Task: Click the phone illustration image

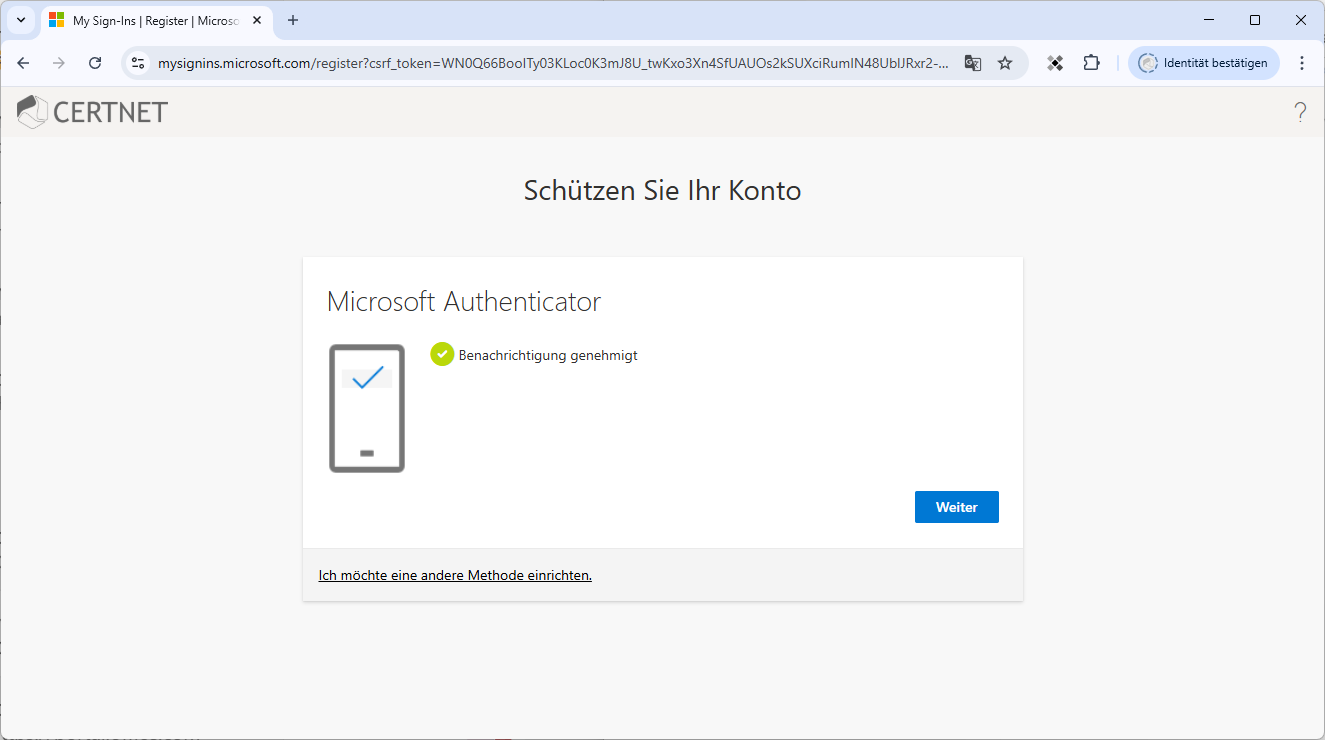Action: pos(367,408)
